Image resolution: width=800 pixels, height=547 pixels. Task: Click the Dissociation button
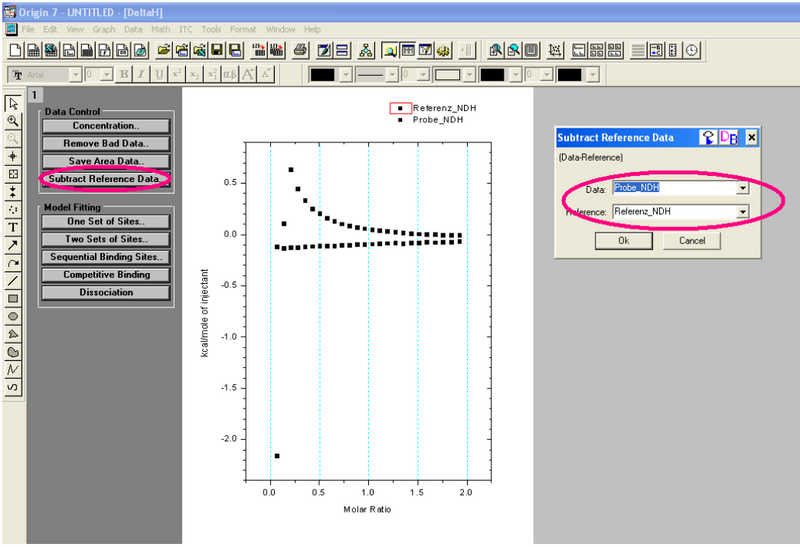point(106,292)
